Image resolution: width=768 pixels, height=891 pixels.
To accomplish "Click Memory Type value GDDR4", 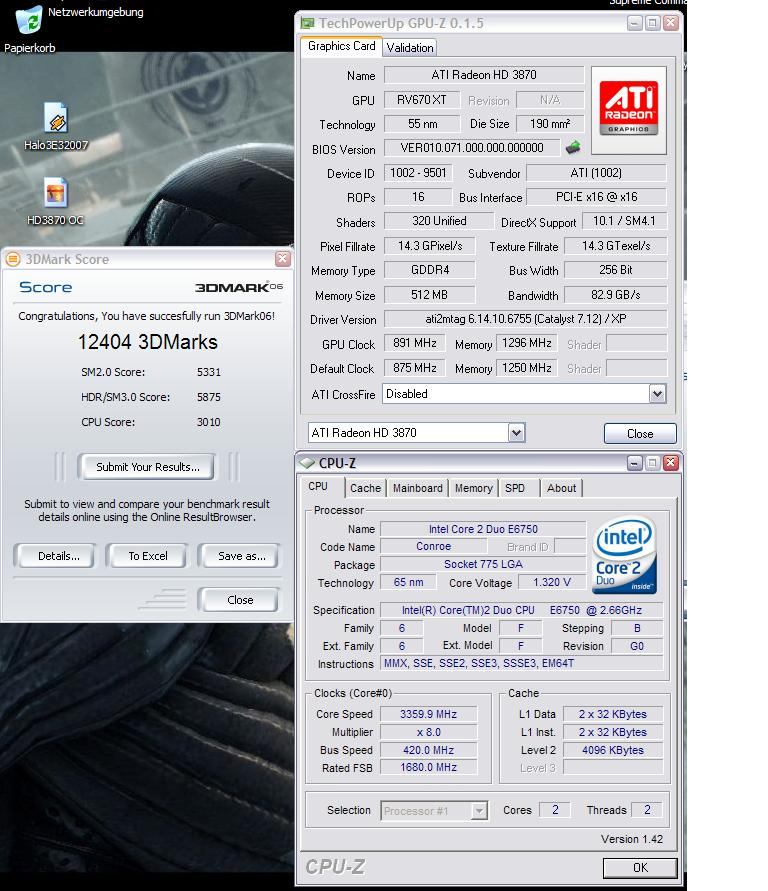I will tap(430, 270).
